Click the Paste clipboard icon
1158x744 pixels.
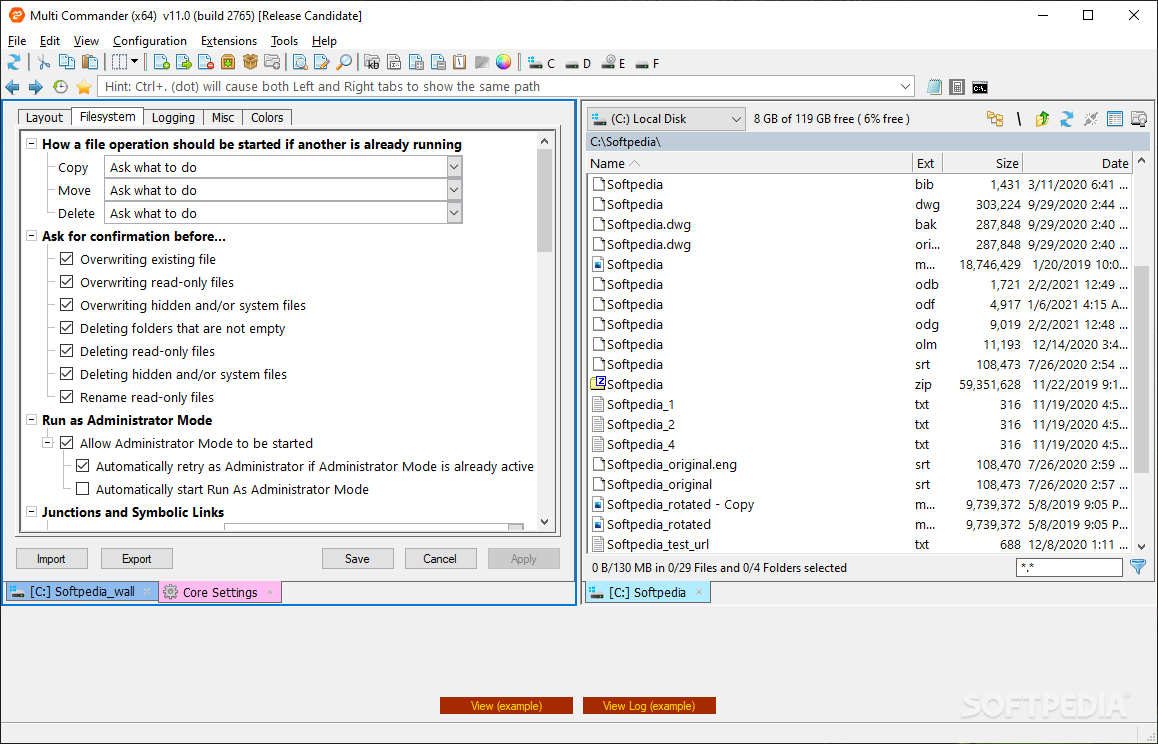click(89, 63)
